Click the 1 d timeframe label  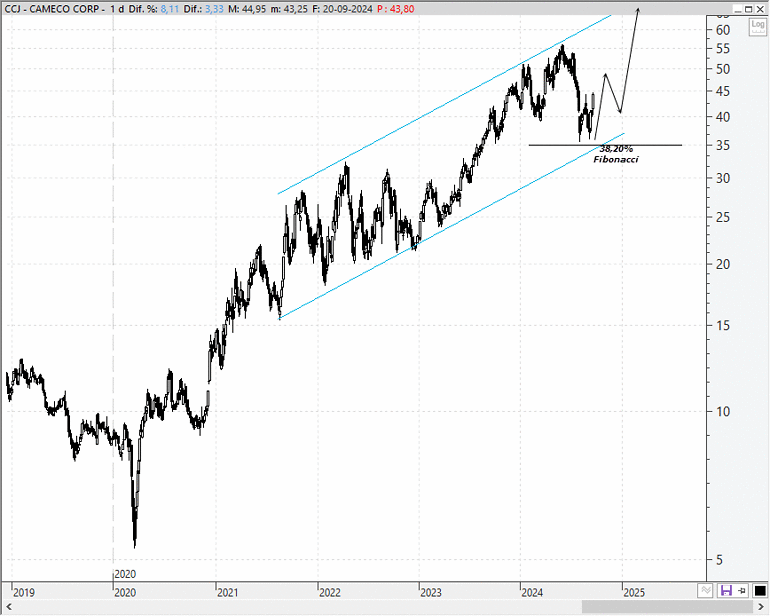coord(117,9)
